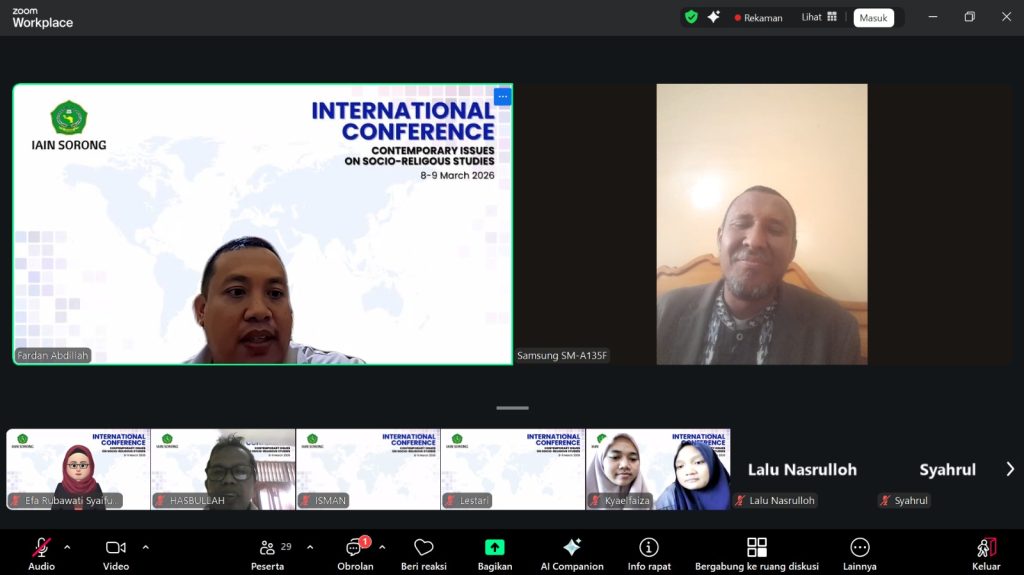Click gallery strip divider handle
The height and width of the screenshot is (575, 1024).
pos(513,408)
